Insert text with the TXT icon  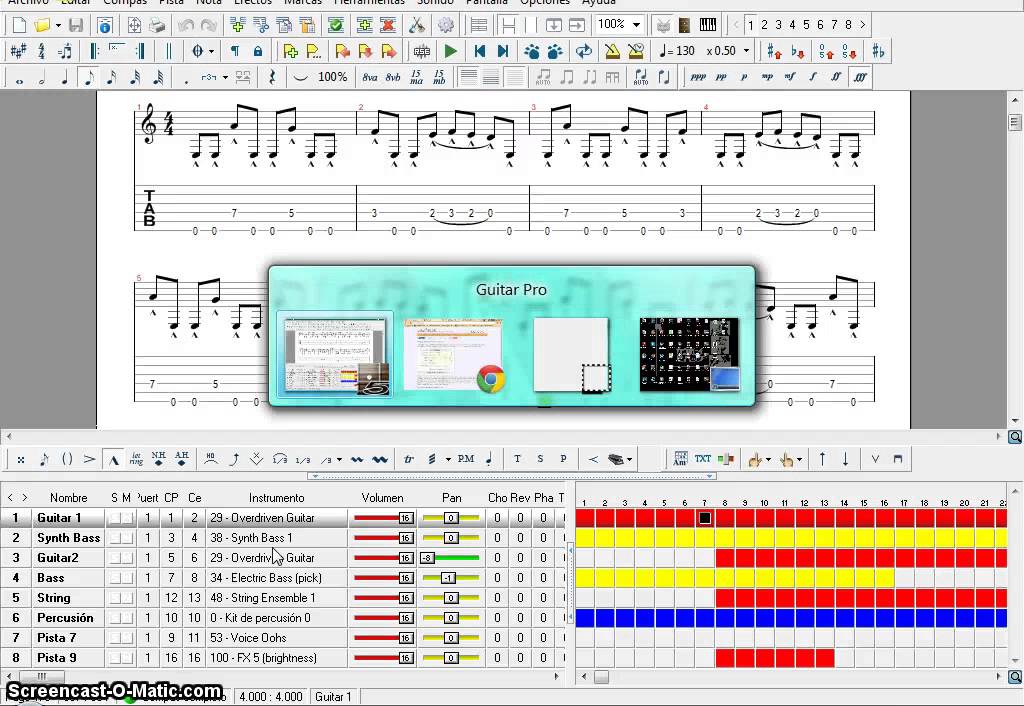pyautogui.click(x=703, y=459)
